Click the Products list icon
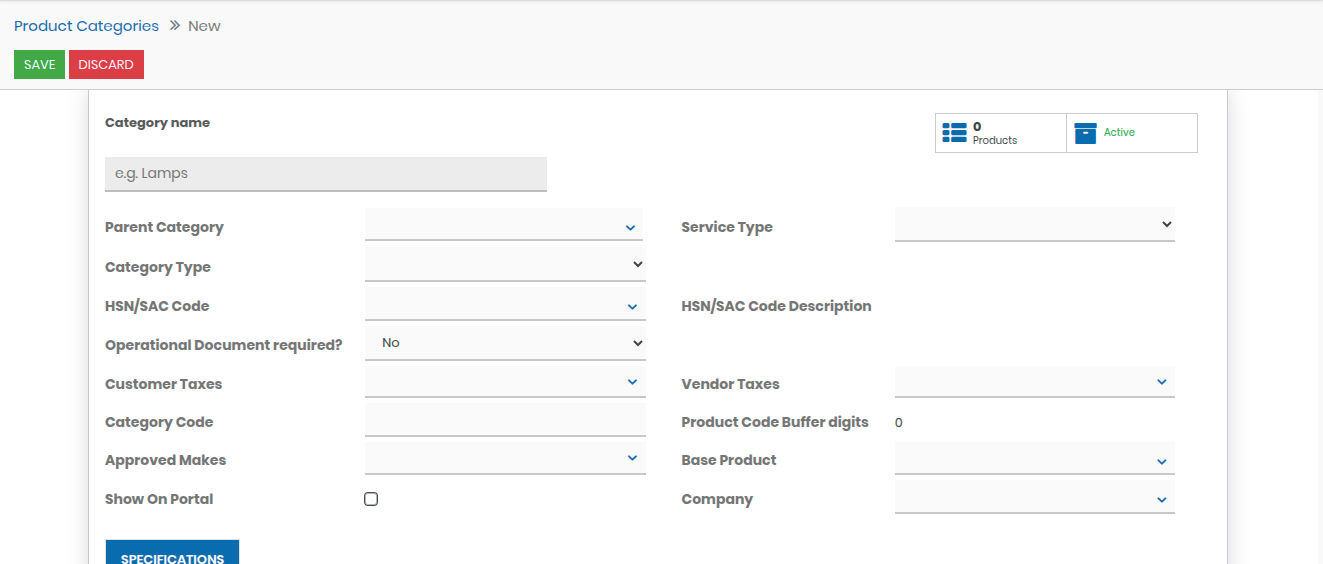1323x564 pixels. [954, 132]
